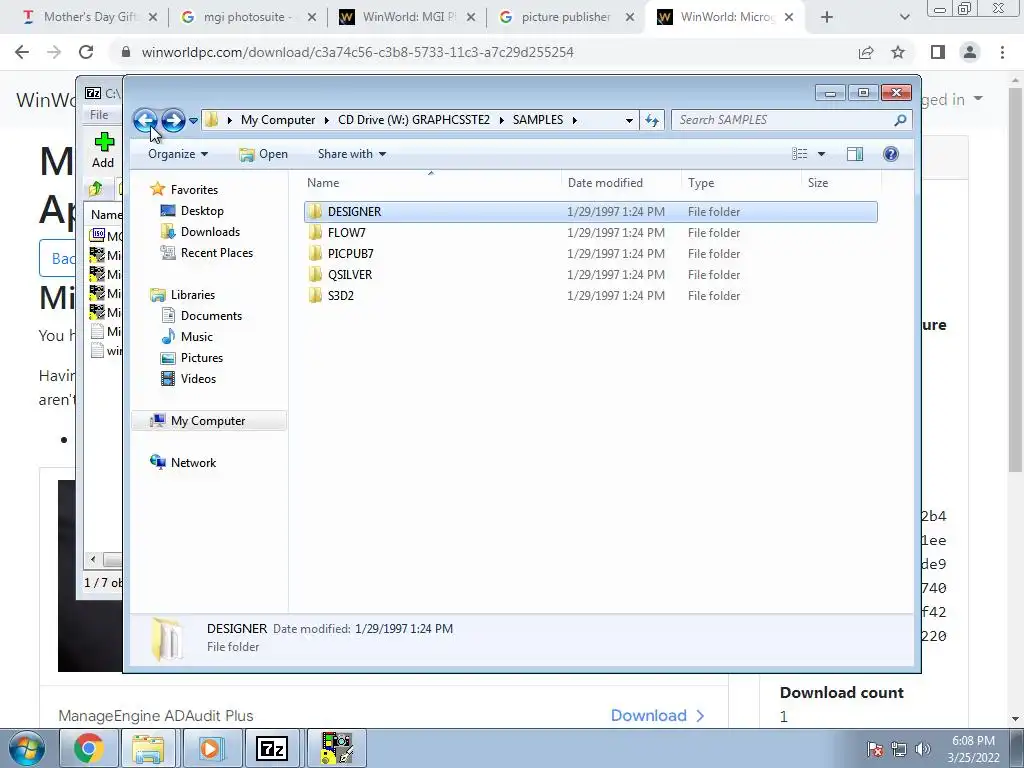Click Favorites in the navigation pane
The image size is (1024, 768).
coord(194,189)
